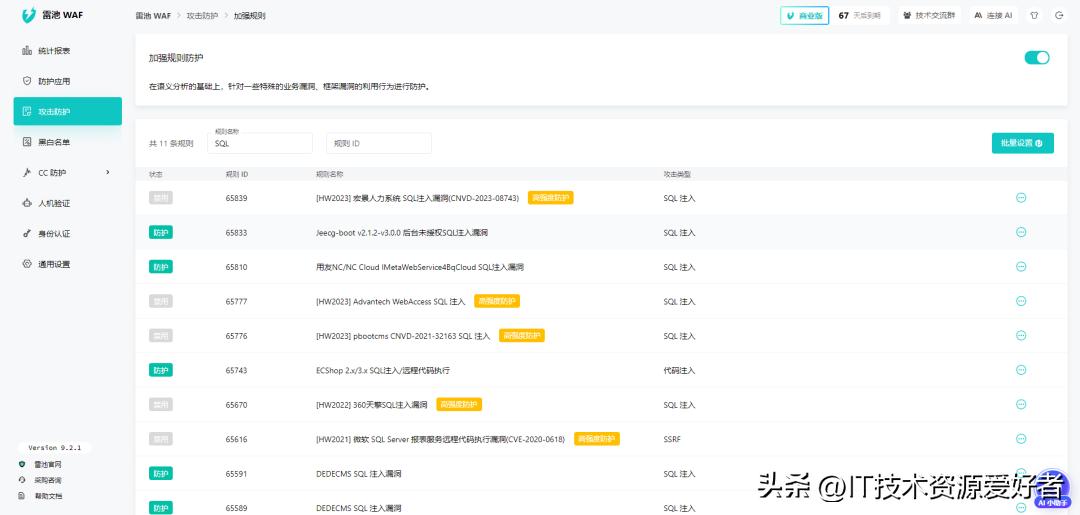Expand the CC 防护 submenu arrow
The image size is (1080, 515).
click(108, 173)
